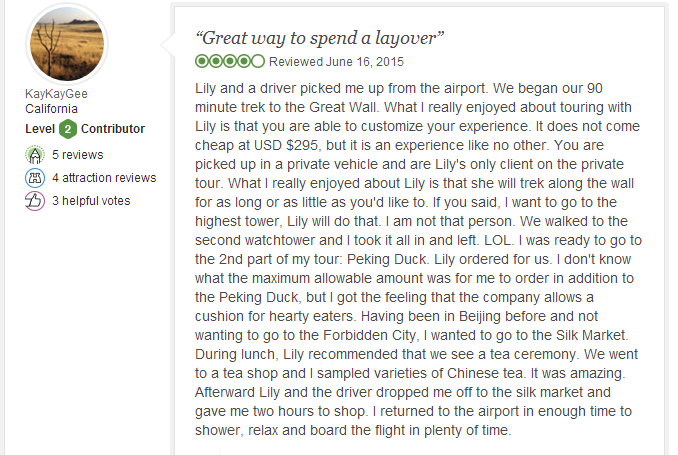The height and width of the screenshot is (455, 678).
Task: Click the California location text
Action: coord(51,109)
